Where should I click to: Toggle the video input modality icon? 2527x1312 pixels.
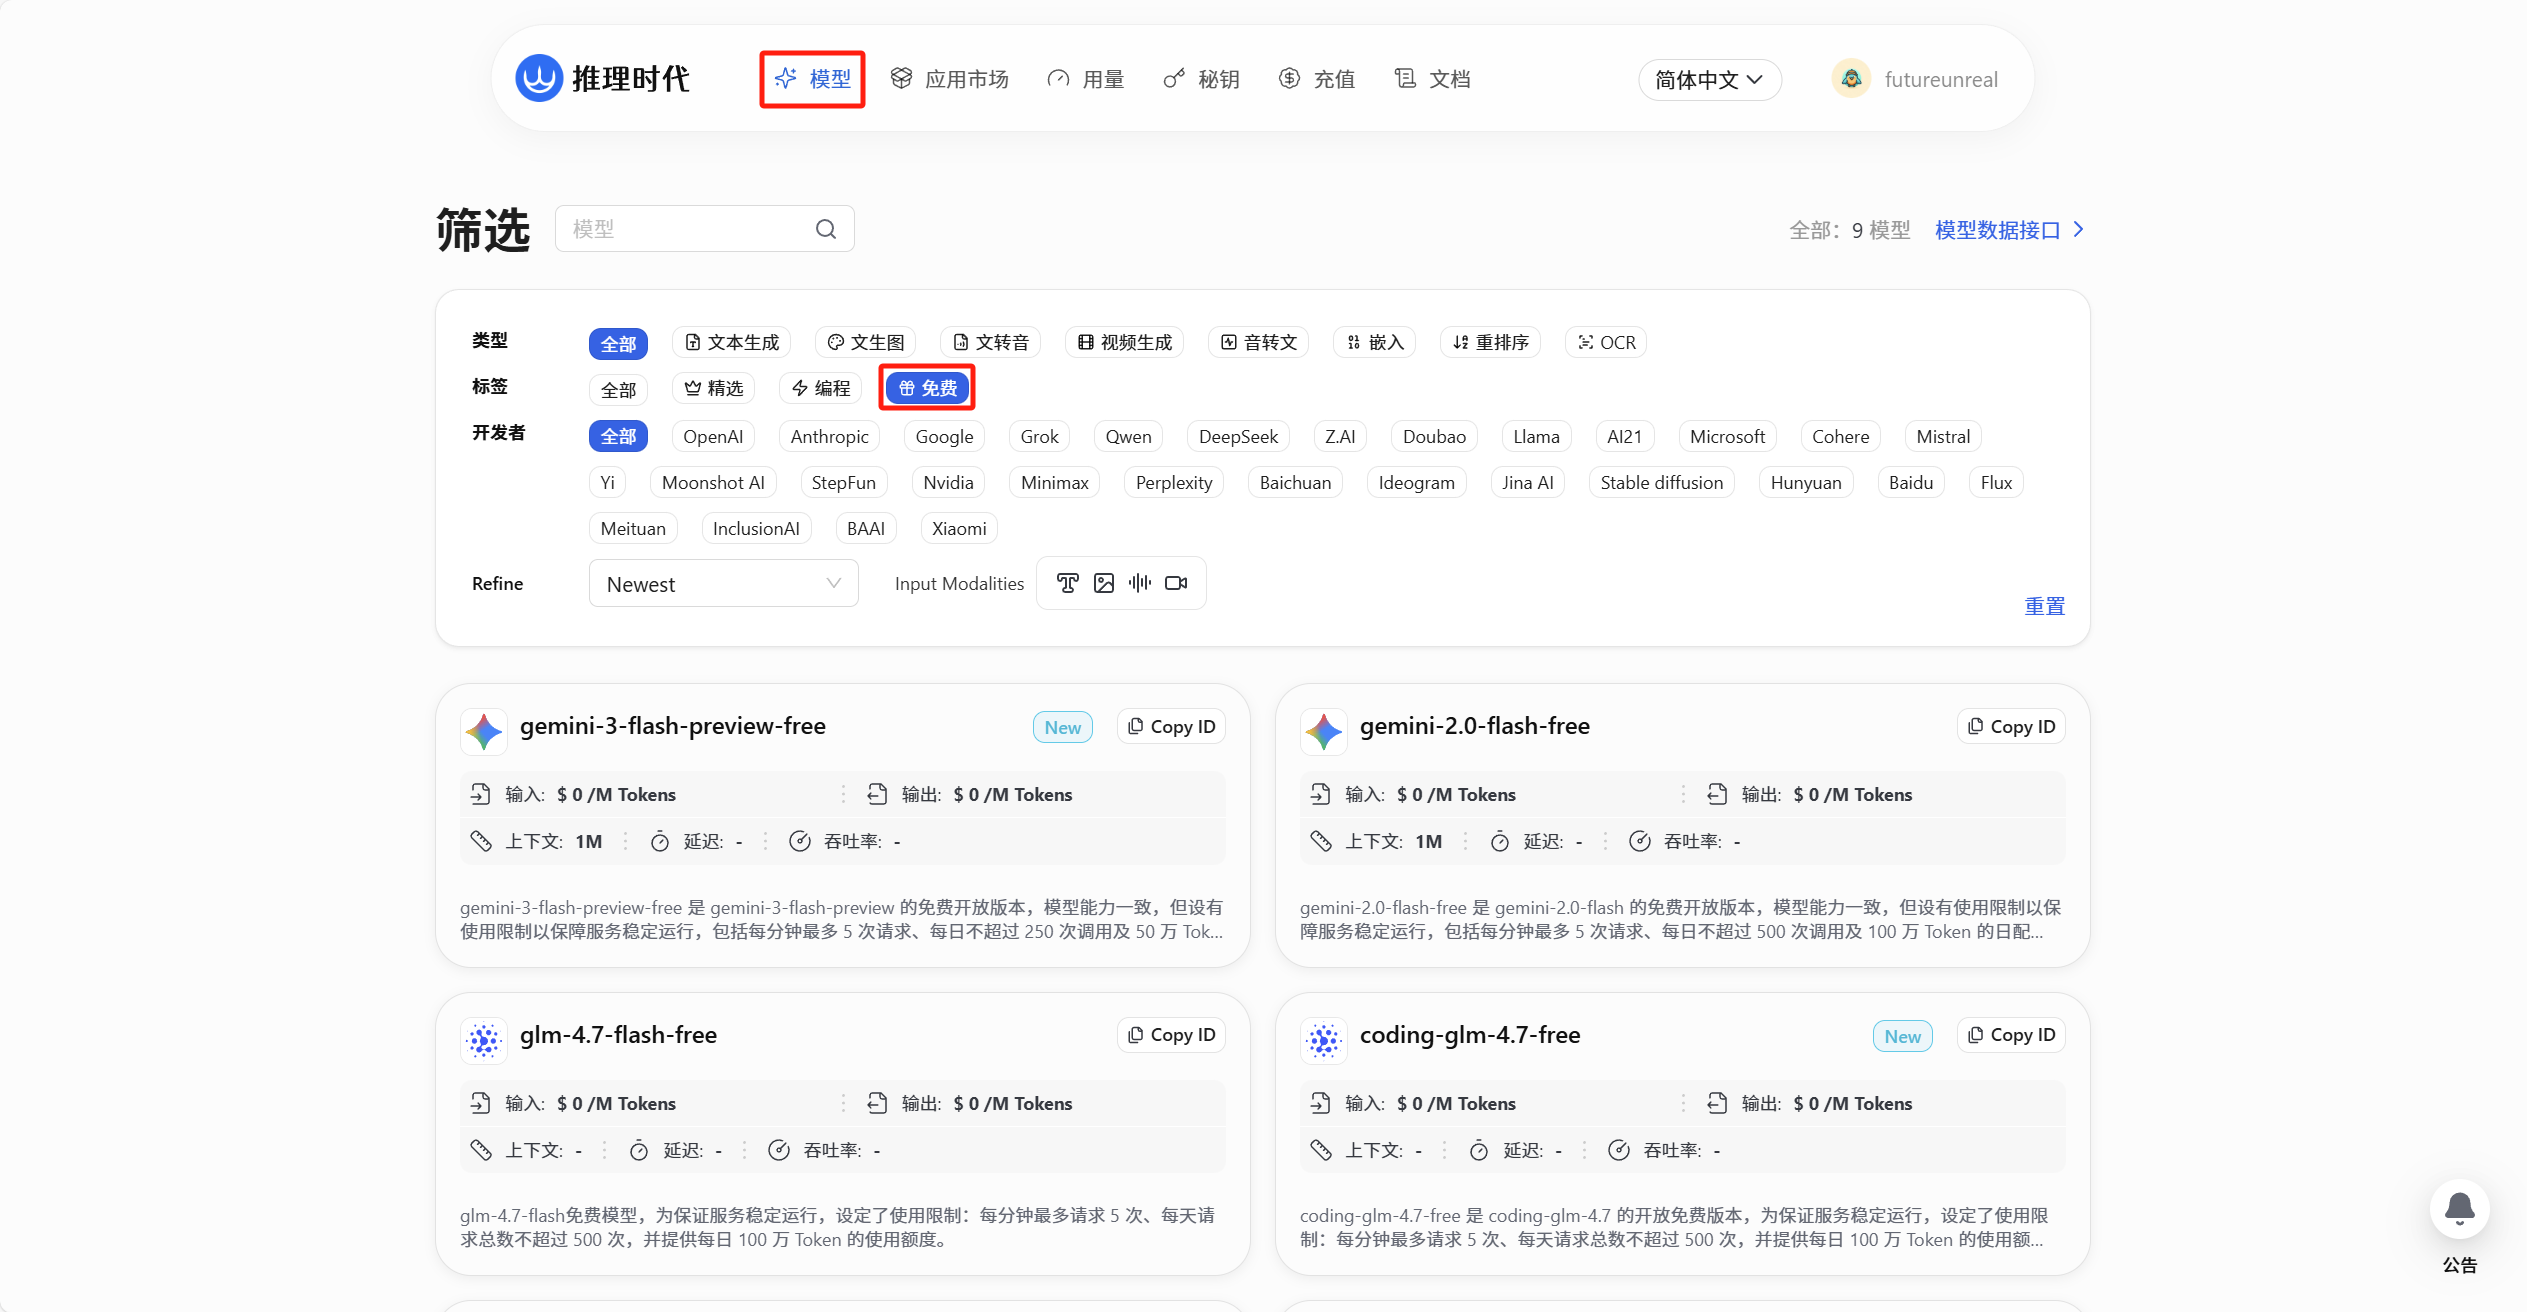point(1176,583)
